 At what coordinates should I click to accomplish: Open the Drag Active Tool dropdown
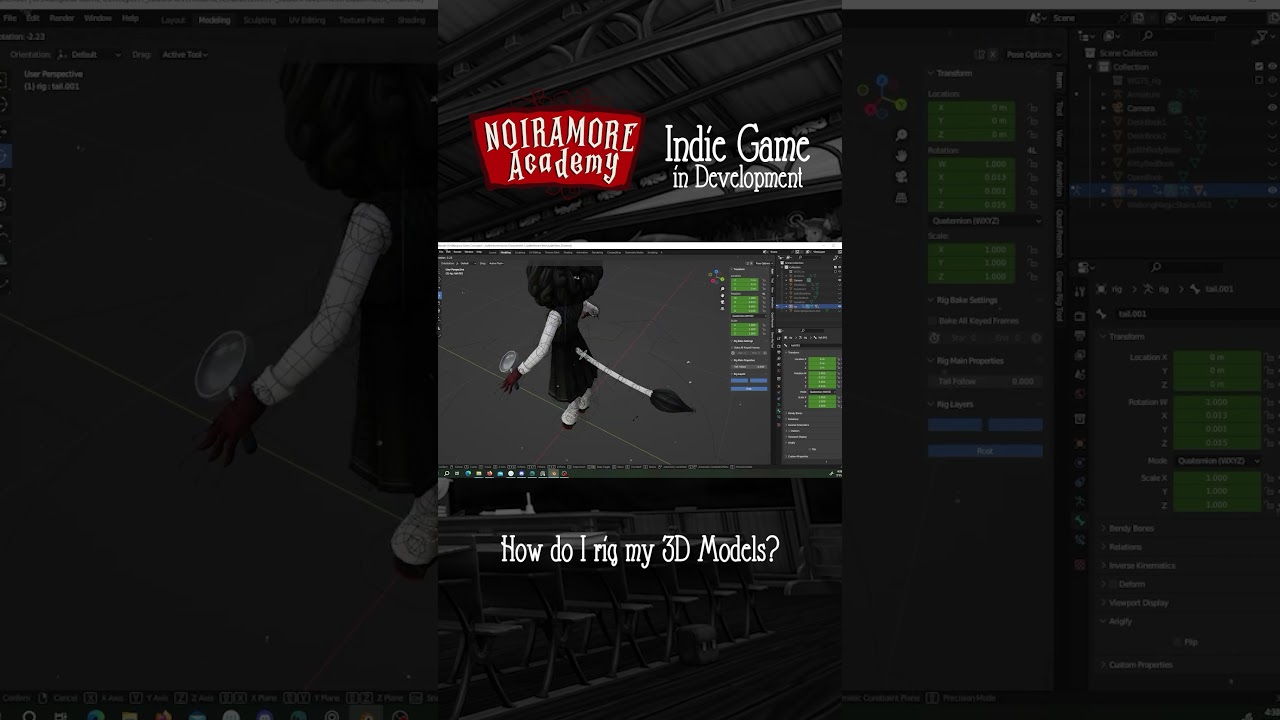[185, 54]
